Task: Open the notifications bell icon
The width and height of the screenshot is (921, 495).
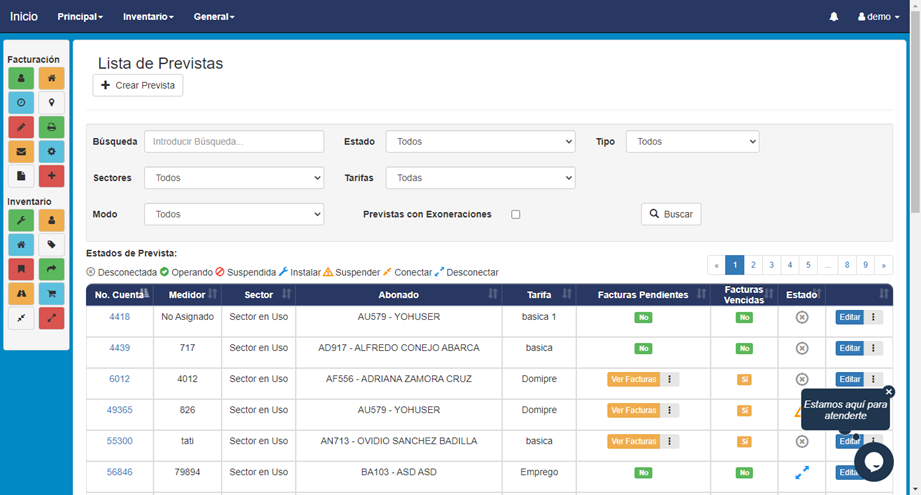Action: [833, 16]
